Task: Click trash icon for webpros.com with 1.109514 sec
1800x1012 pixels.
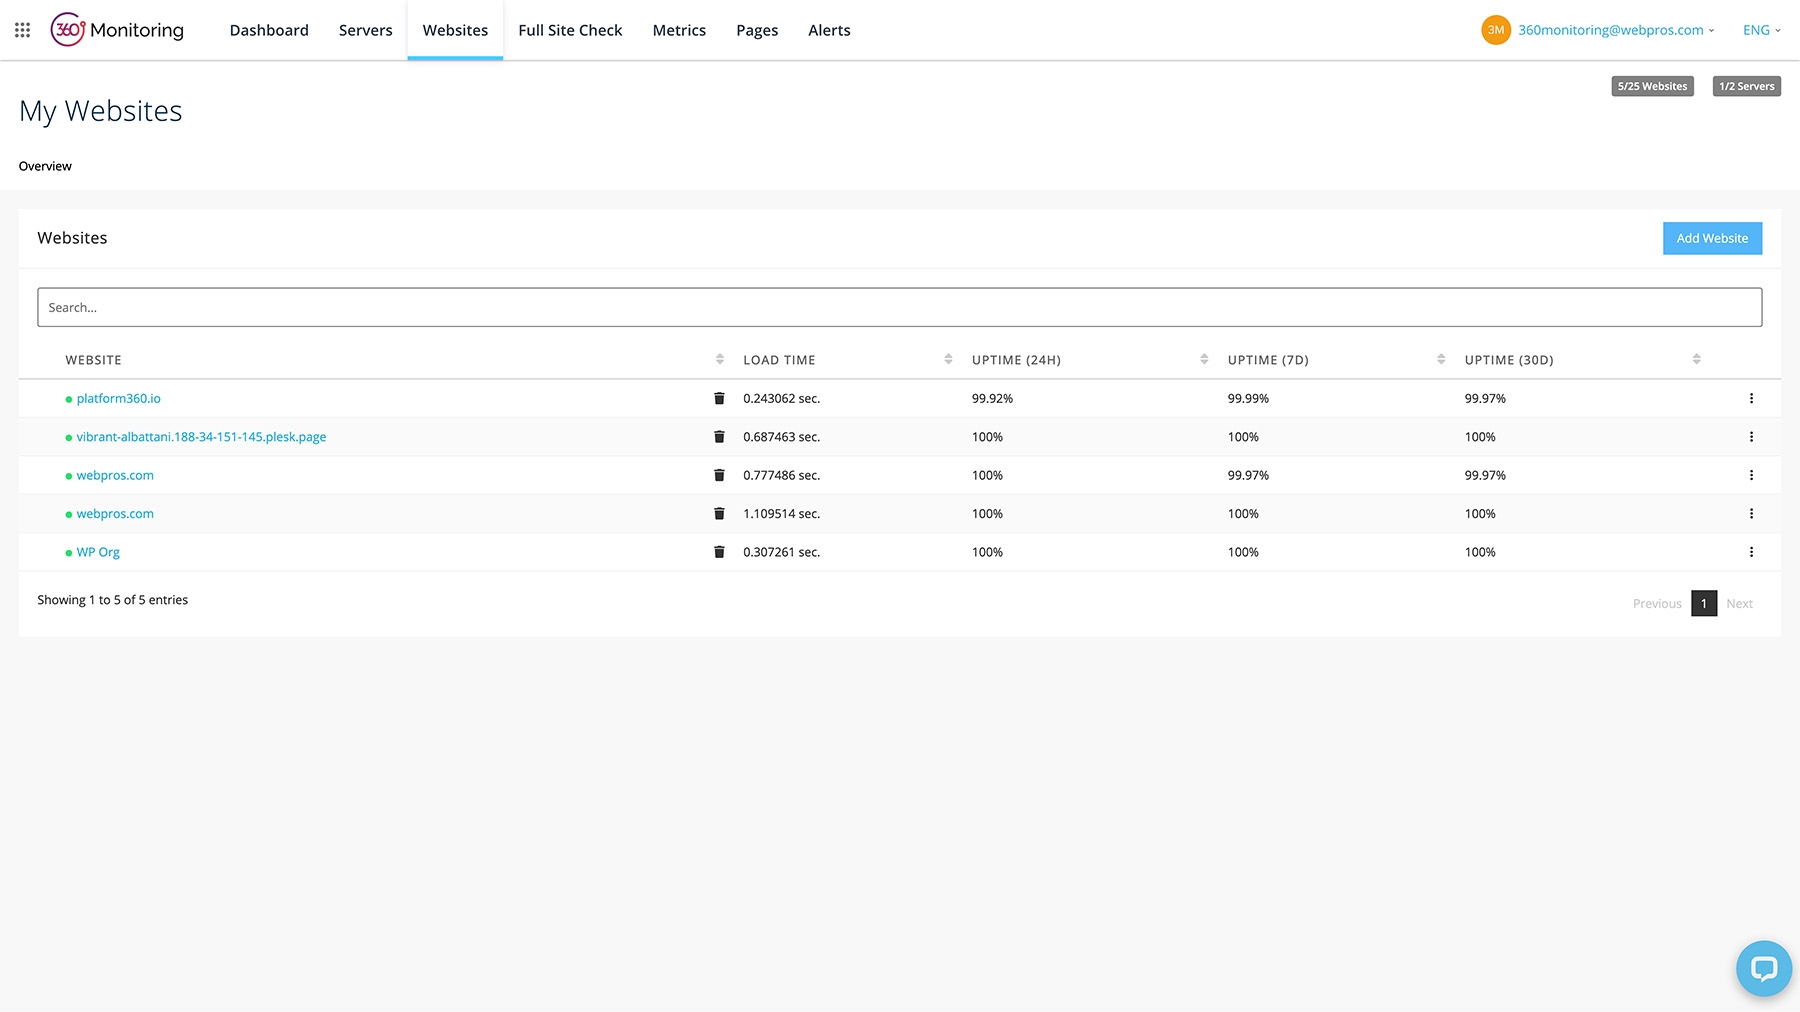Action: (x=719, y=514)
